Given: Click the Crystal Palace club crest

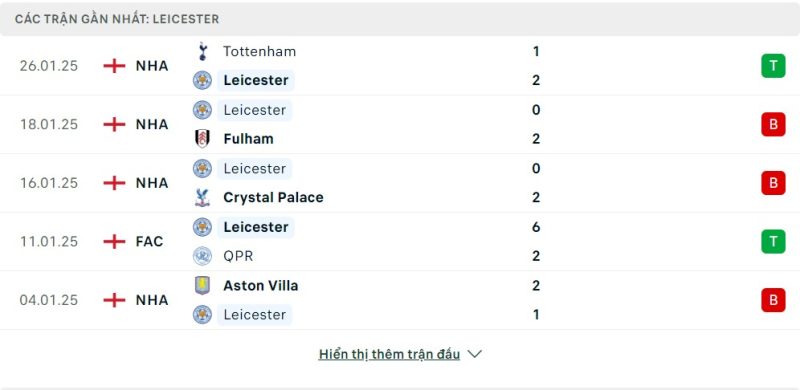Looking at the screenshot, I should click(203, 198).
